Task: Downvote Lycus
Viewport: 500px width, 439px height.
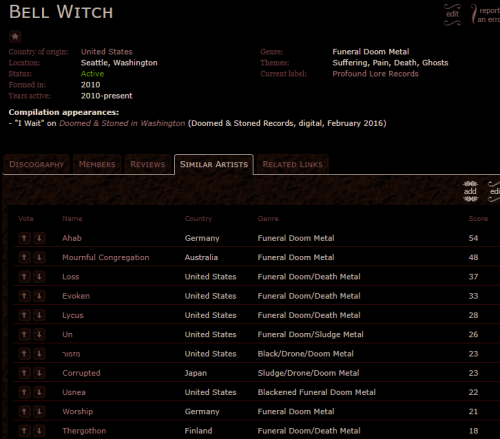Action: pyautogui.click(x=39, y=315)
